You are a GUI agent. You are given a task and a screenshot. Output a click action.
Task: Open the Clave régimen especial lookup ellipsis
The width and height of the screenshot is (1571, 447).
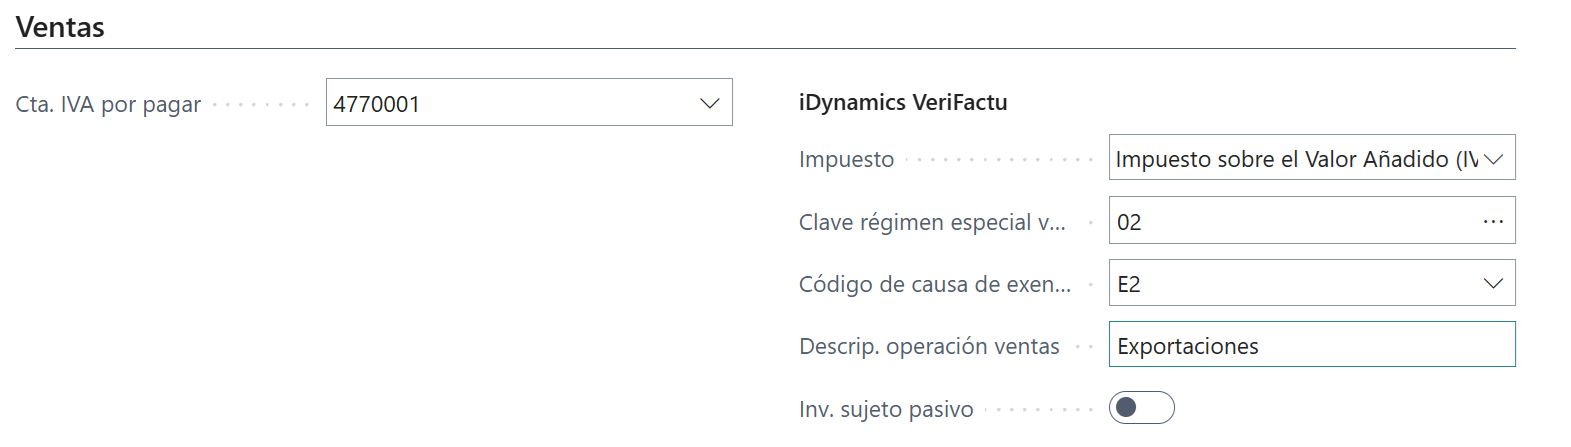coord(1493,221)
